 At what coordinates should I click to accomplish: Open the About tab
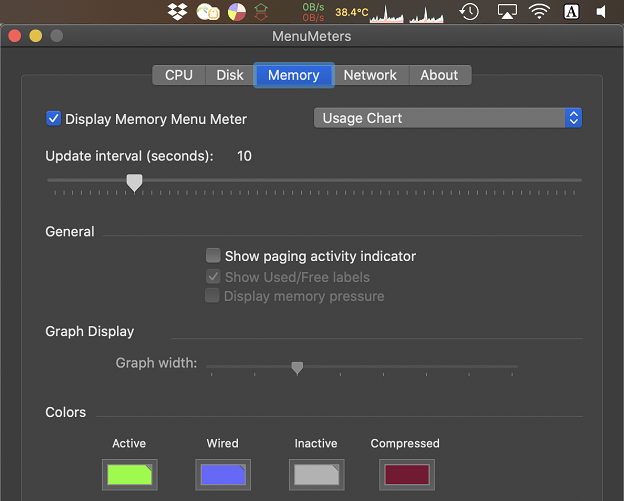(x=439, y=75)
